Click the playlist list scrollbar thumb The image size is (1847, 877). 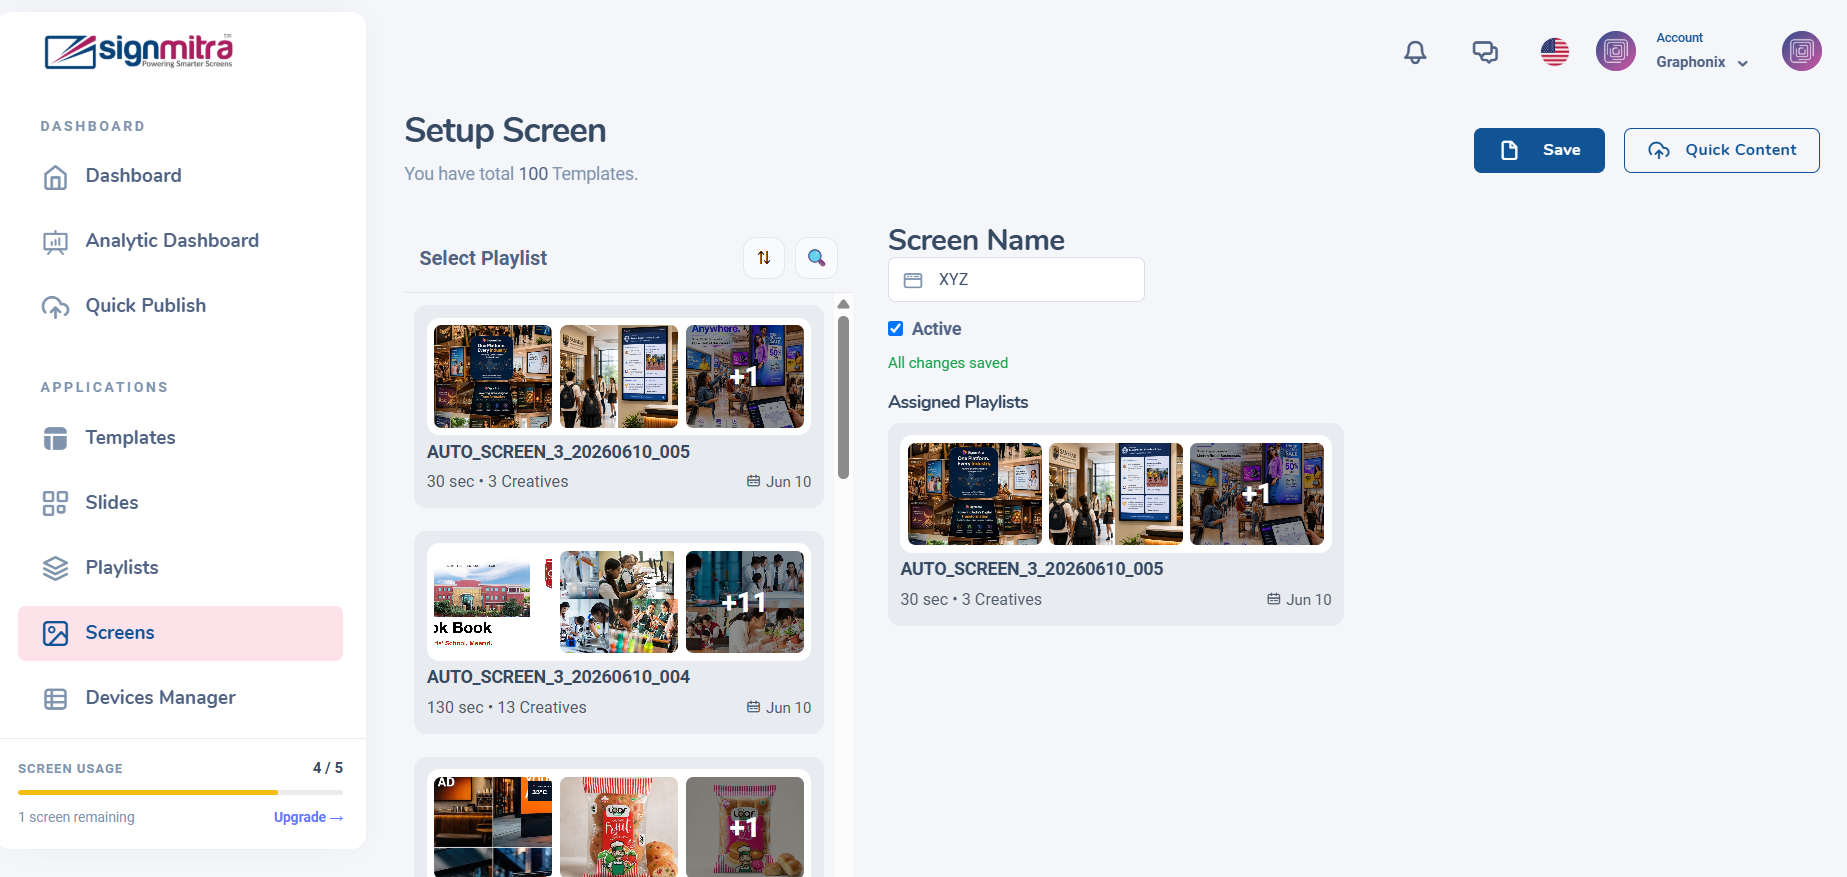click(x=843, y=397)
